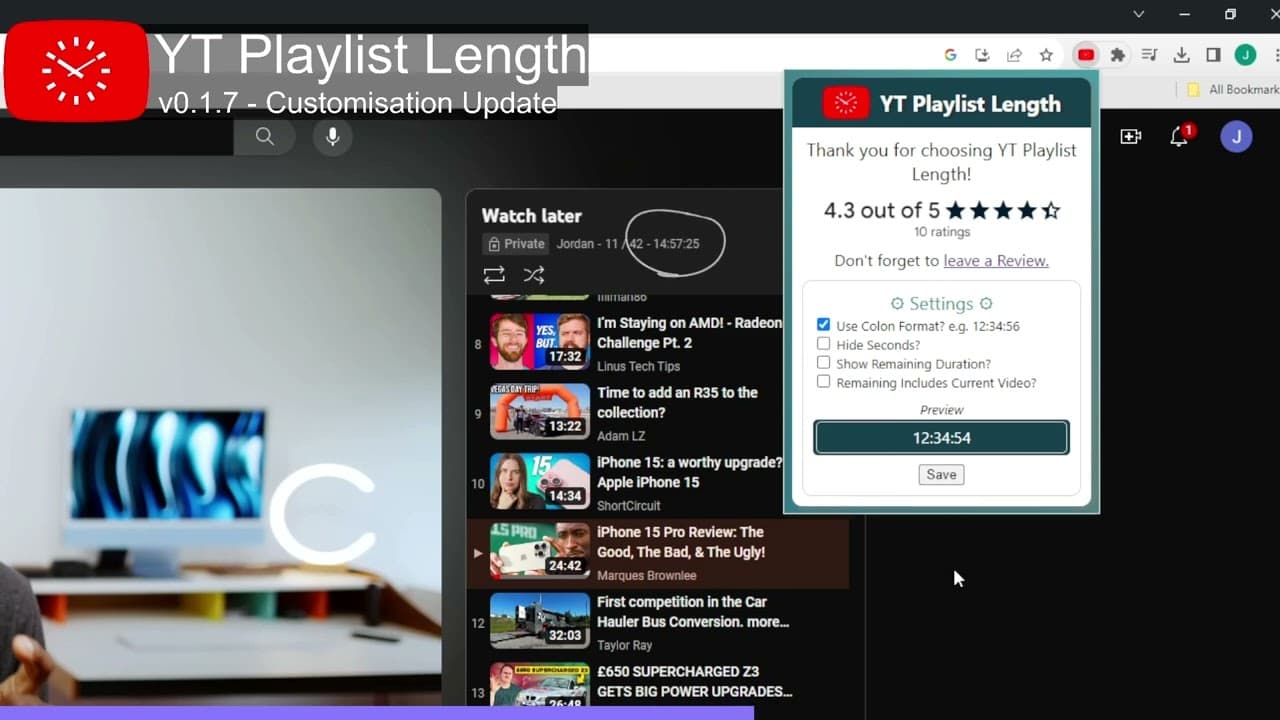Uncheck Use Colon Format checkbox
Image resolution: width=1280 pixels, height=720 pixels.
pyautogui.click(x=823, y=325)
